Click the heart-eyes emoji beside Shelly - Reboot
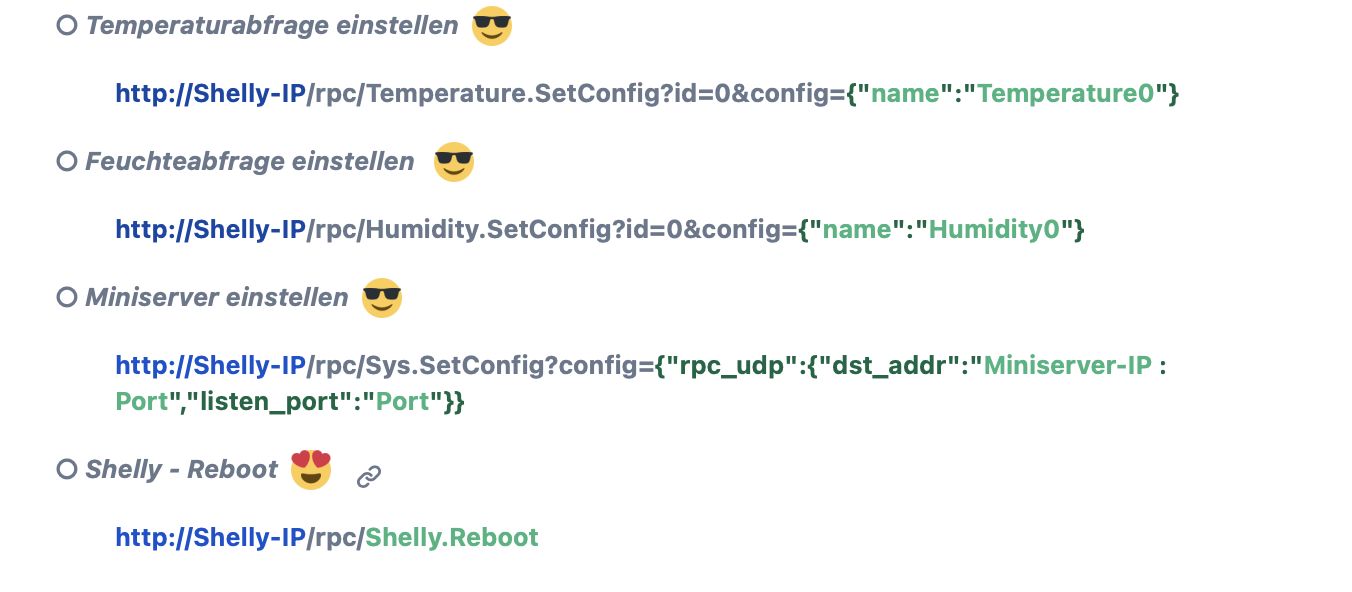The image size is (1352, 592). [x=311, y=469]
